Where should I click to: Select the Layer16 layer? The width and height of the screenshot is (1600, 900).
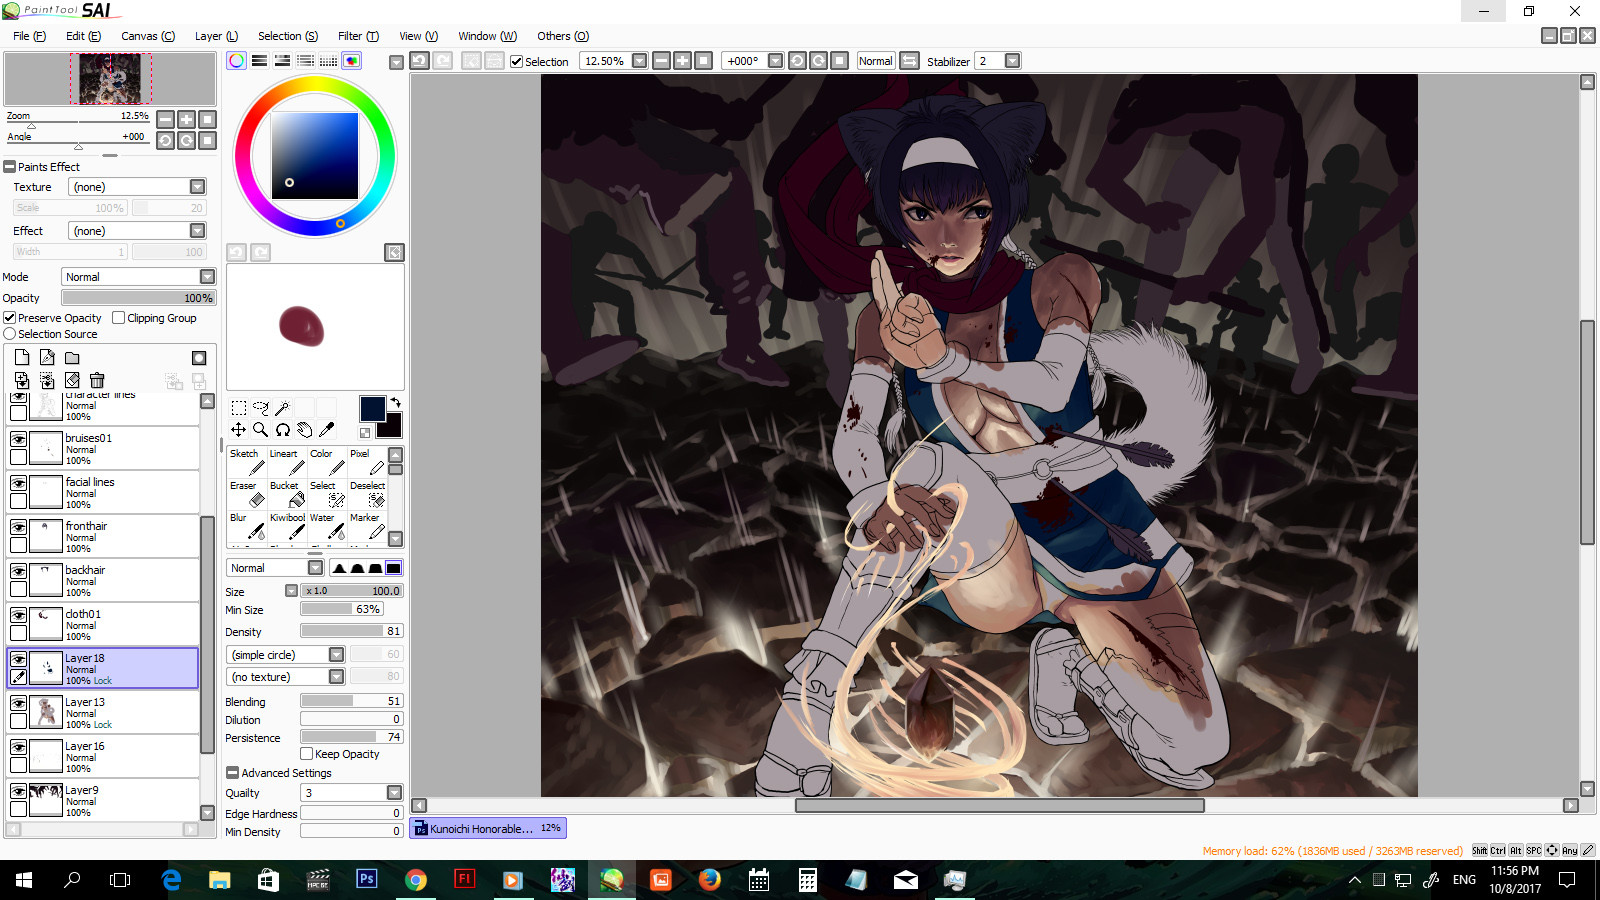[x=103, y=757]
